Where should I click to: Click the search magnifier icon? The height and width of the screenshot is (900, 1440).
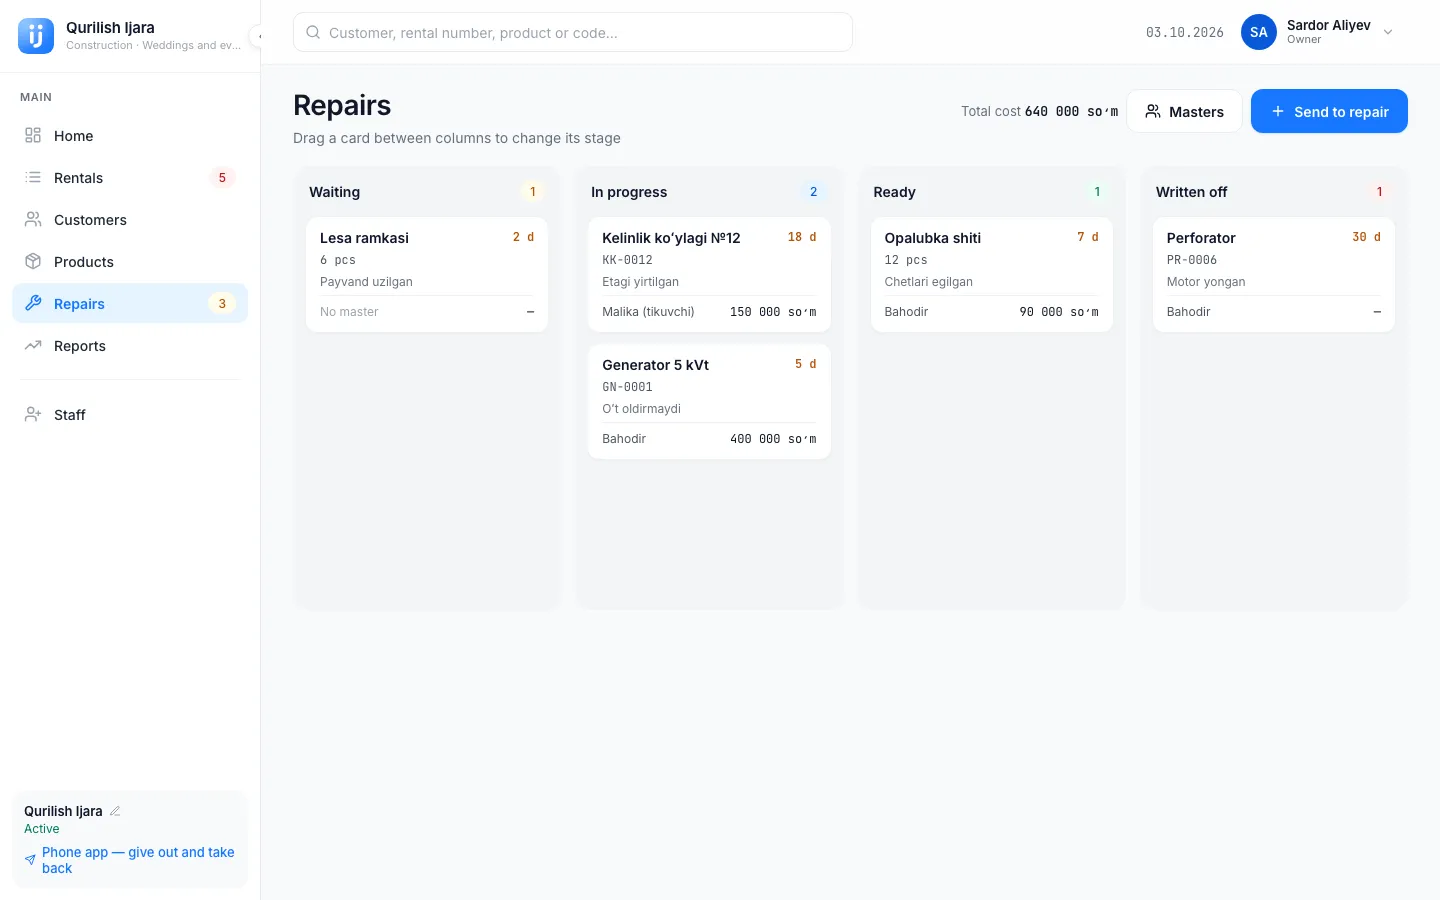click(x=313, y=32)
